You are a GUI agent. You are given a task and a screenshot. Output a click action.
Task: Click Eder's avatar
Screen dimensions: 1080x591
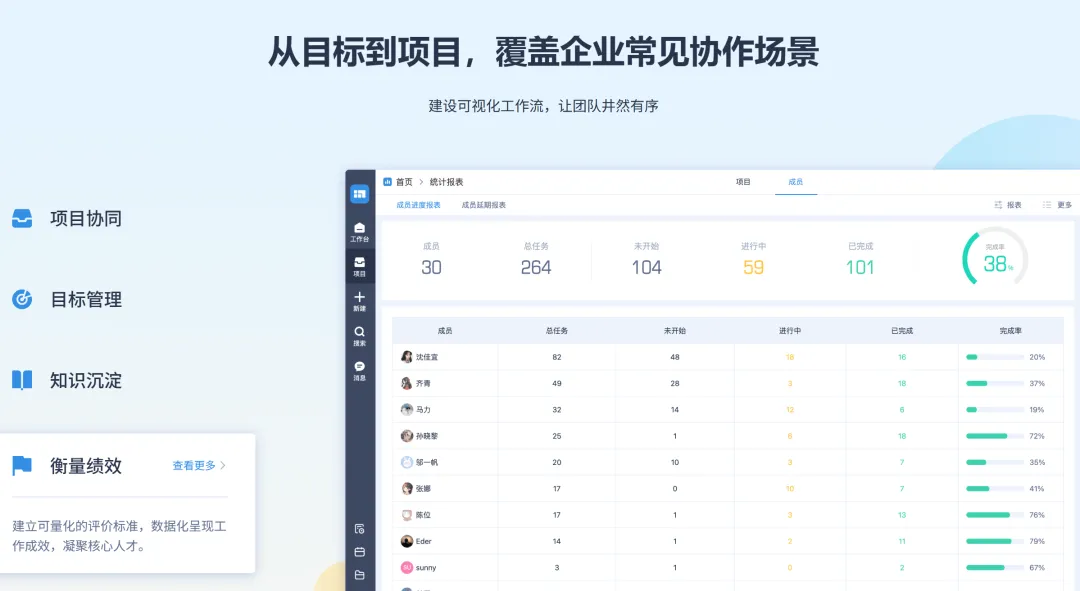point(407,541)
